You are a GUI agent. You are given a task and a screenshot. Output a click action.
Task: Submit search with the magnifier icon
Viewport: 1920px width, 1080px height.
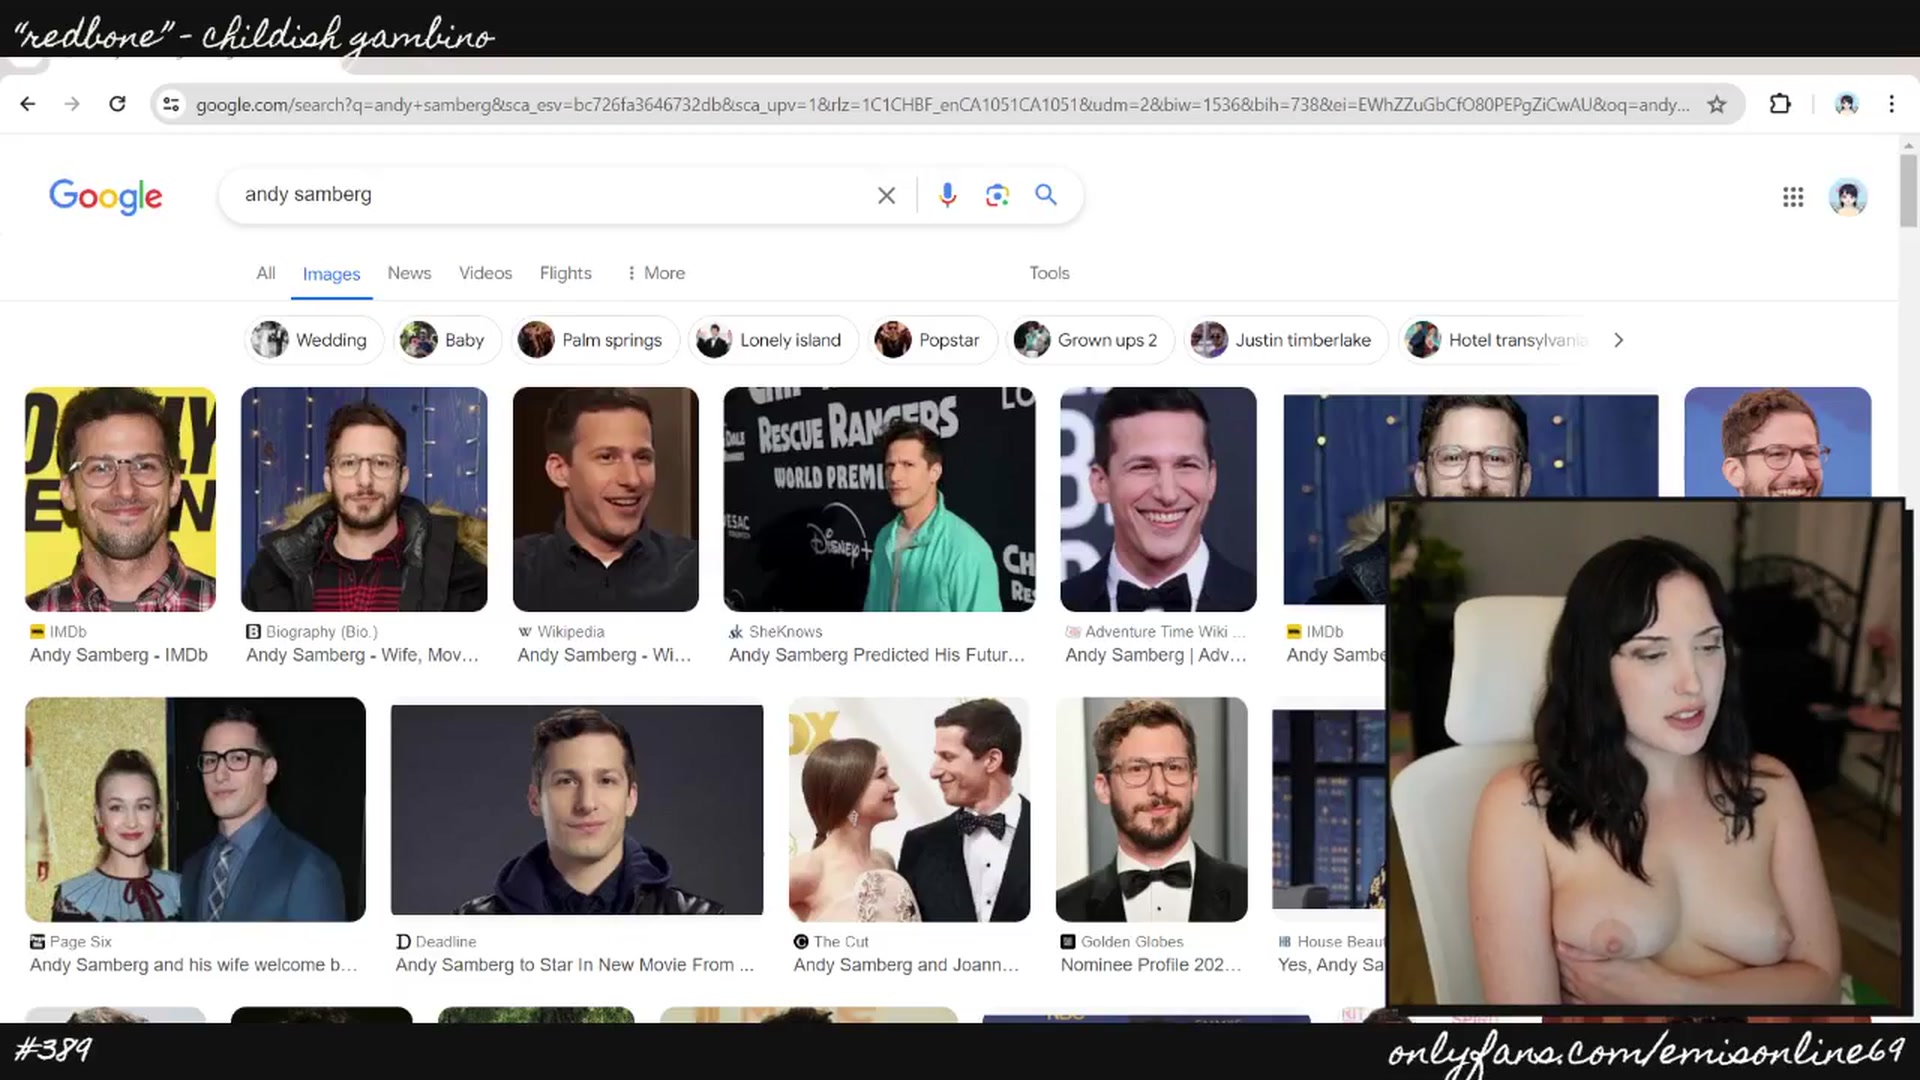tap(1046, 195)
